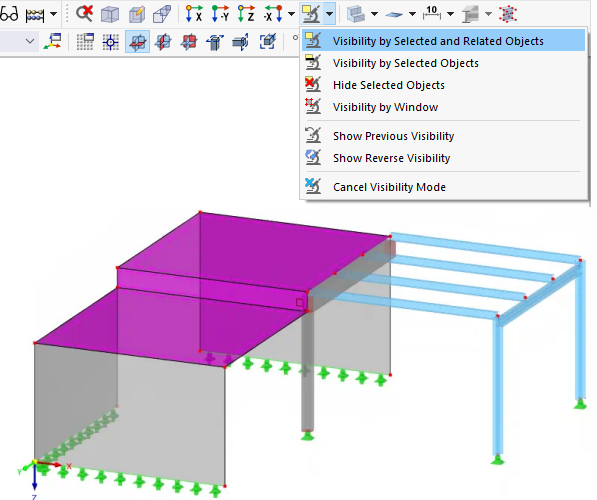Open the dropdown next to abacus icon

point(53,14)
